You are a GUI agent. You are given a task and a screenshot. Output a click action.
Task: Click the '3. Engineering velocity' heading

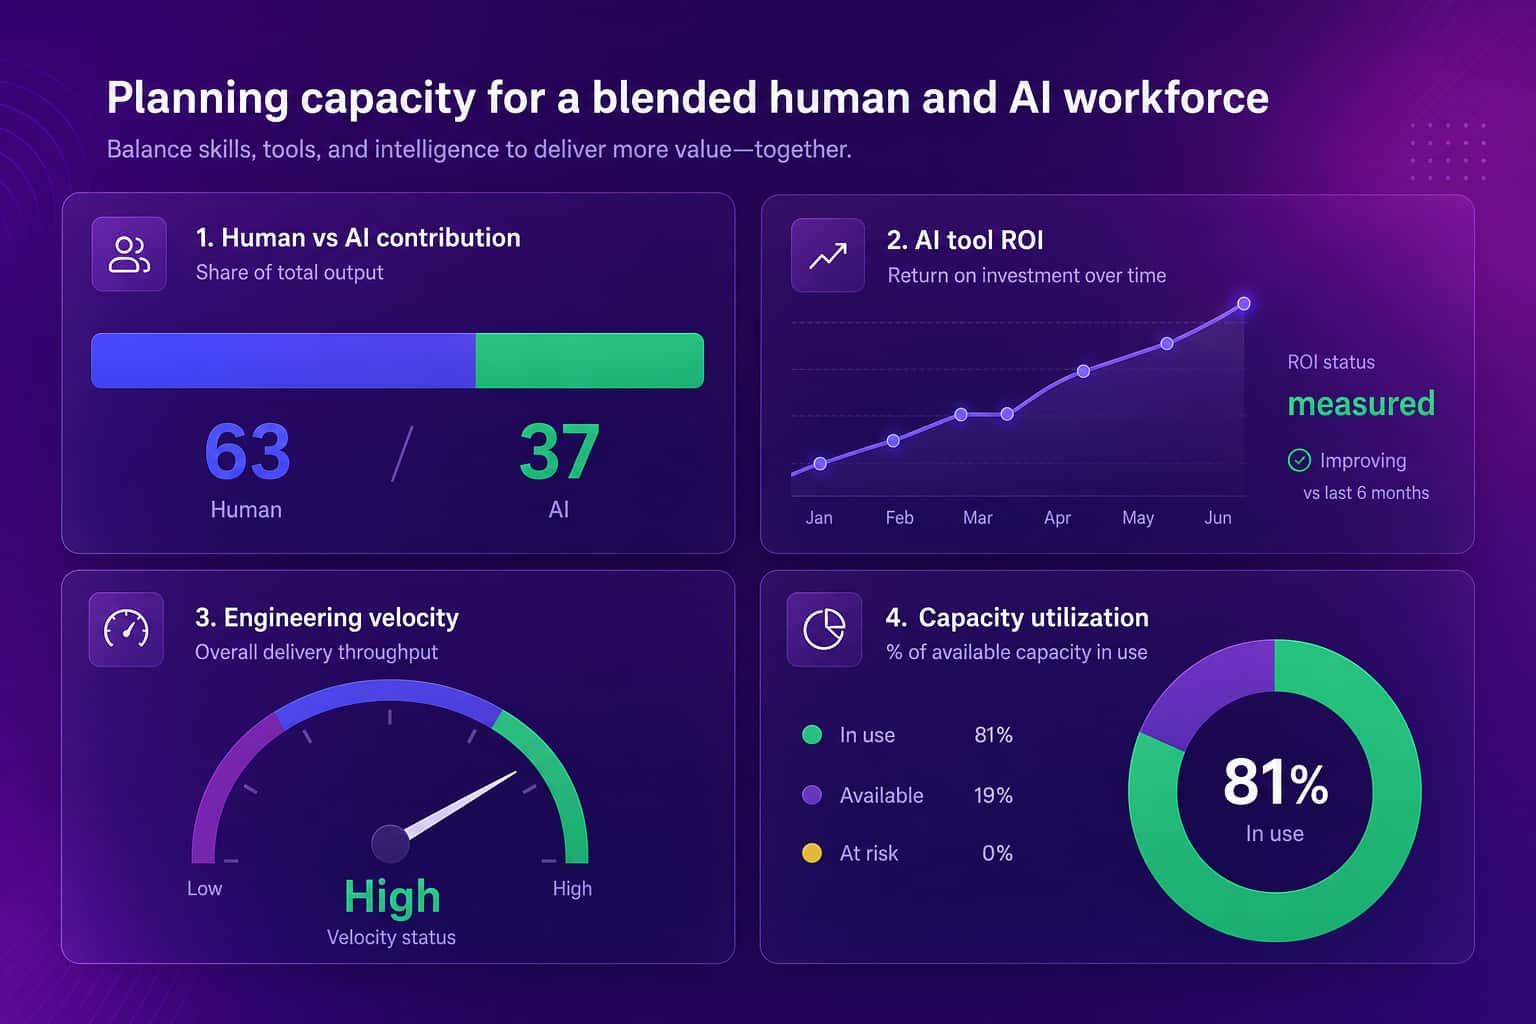pos(327,617)
